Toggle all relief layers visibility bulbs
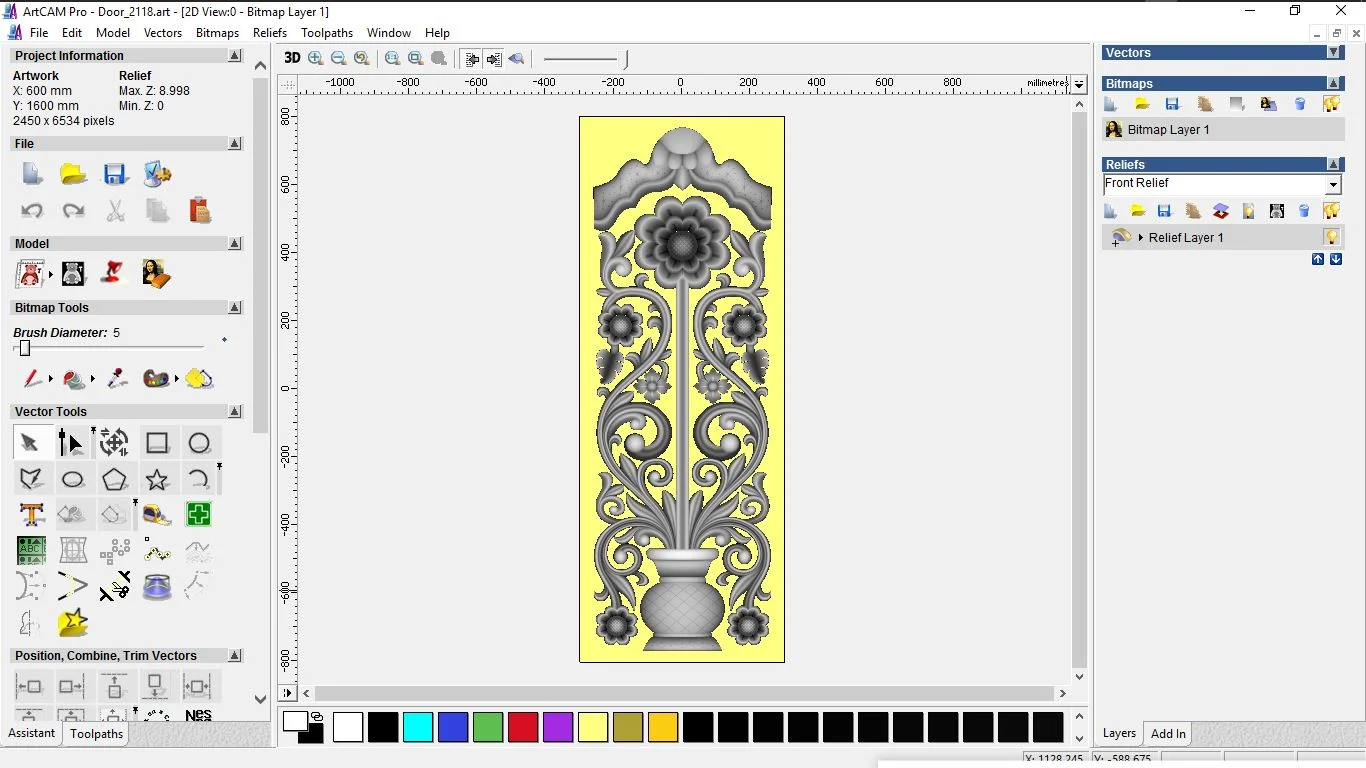The image size is (1366, 768). (x=1331, y=211)
